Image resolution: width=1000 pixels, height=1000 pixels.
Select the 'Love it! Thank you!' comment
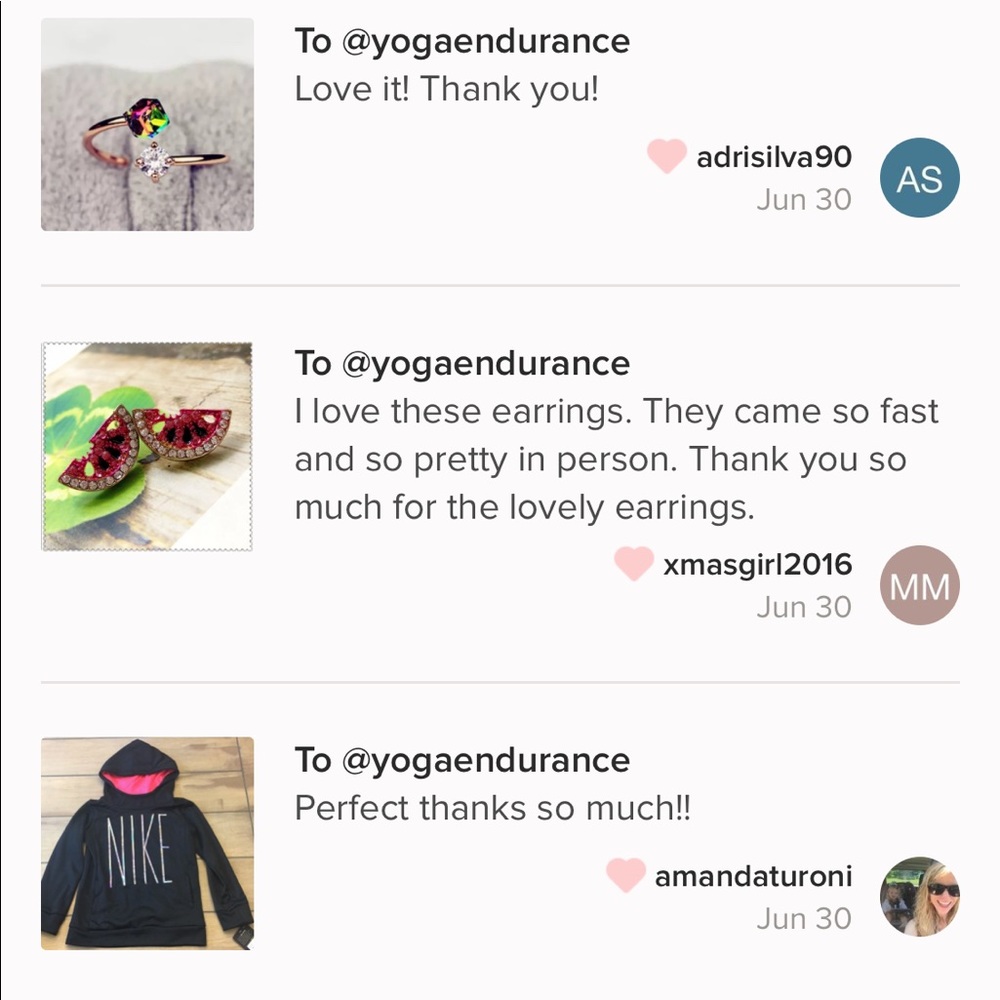[x=446, y=90]
